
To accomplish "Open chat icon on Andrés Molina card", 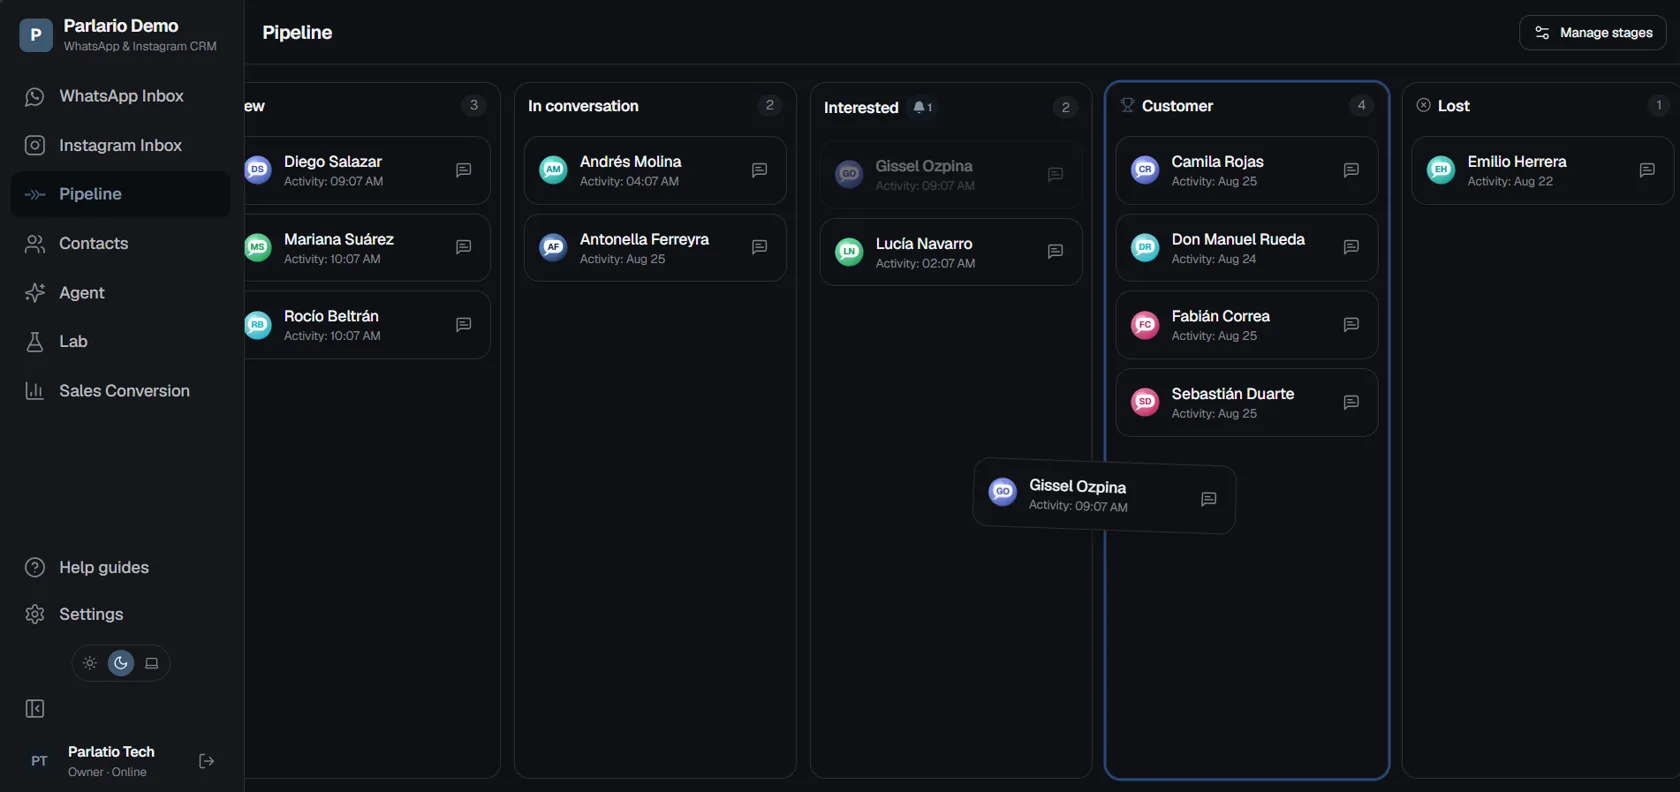I will point(759,170).
